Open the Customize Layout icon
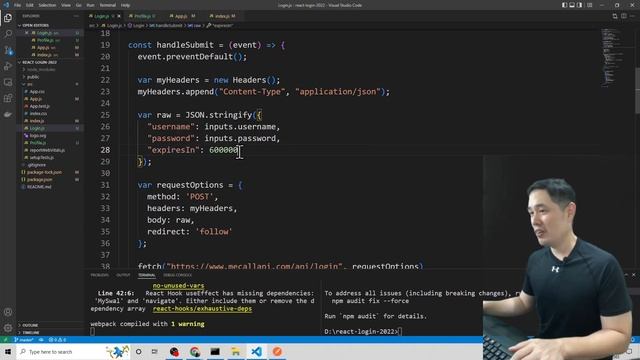This screenshot has height=360, width=640. pos(589,5)
